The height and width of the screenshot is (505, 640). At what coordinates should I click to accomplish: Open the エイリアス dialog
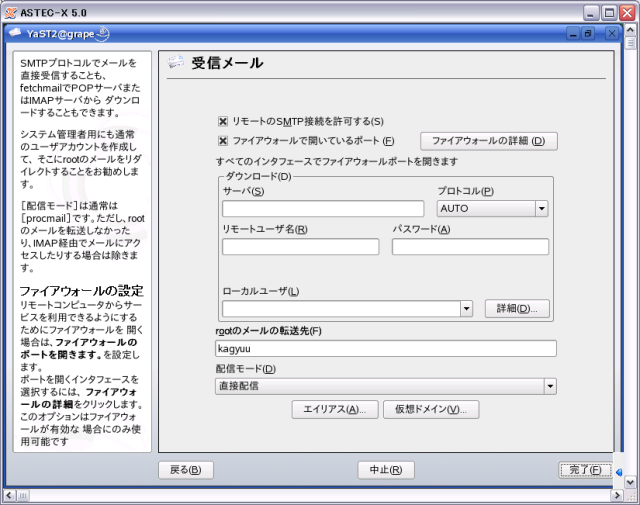coord(334,410)
